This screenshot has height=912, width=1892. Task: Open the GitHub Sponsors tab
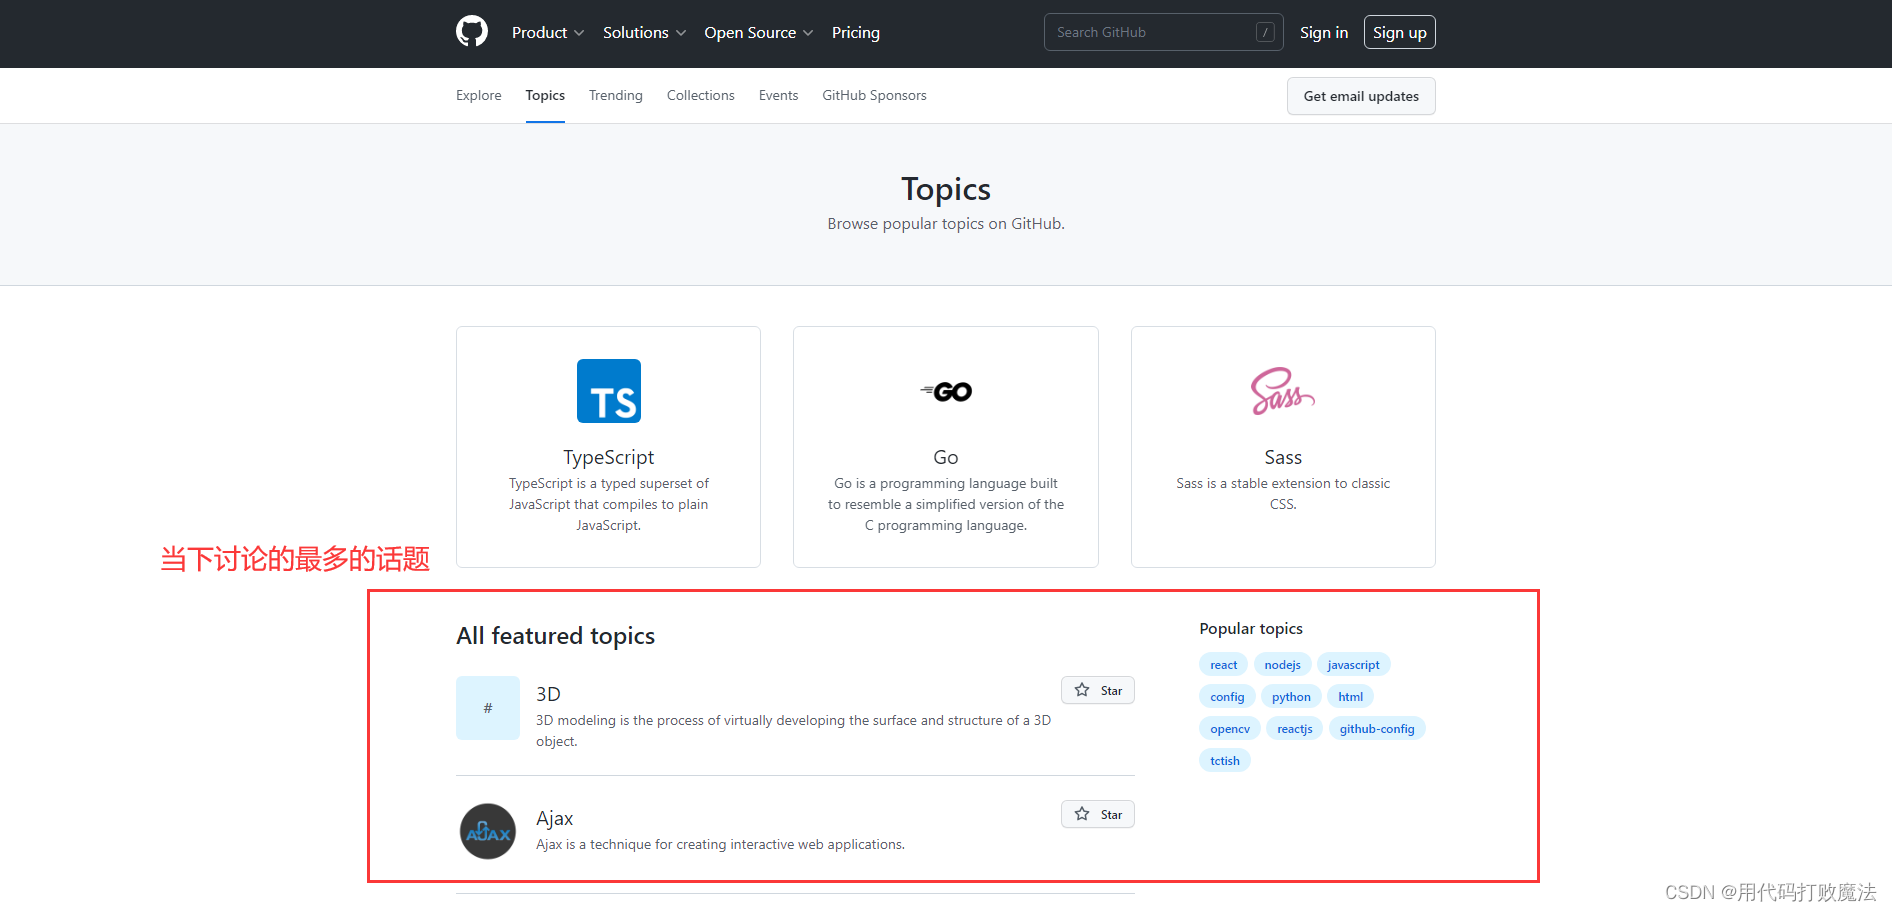pyautogui.click(x=874, y=96)
